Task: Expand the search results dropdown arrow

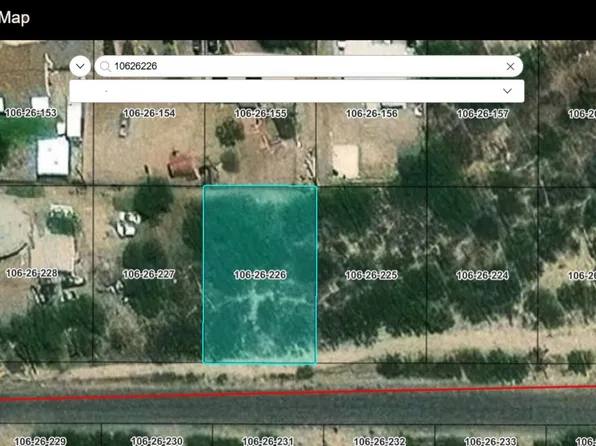Action: point(507,91)
